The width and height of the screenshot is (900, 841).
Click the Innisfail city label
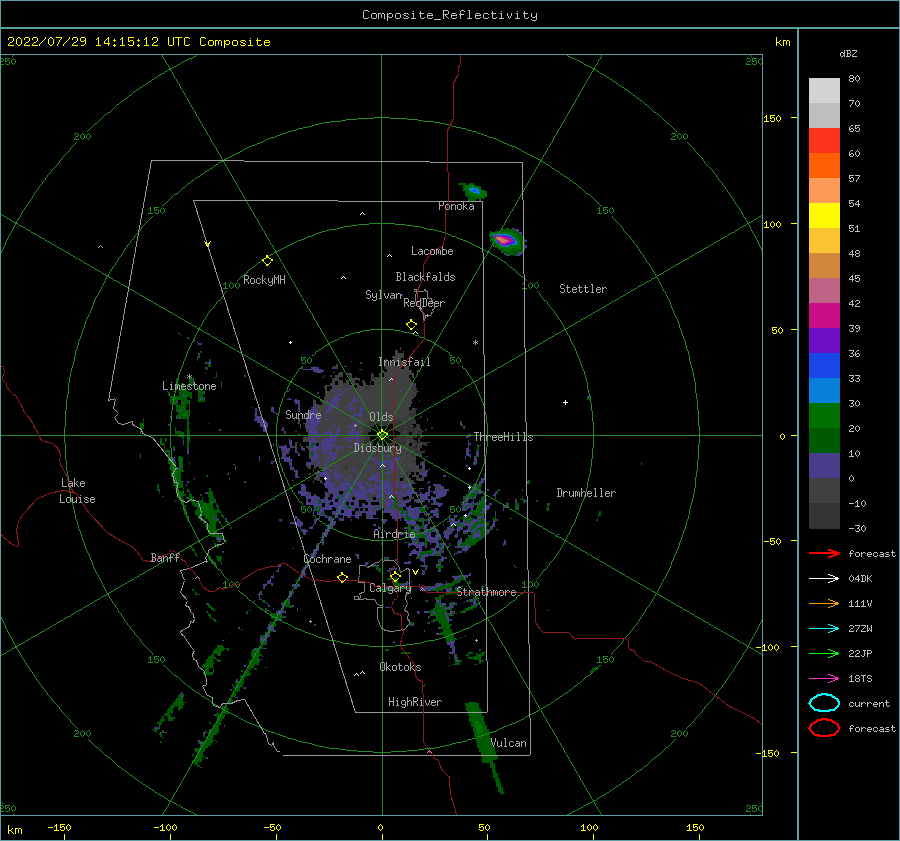pyautogui.click(x=404, y=362)
